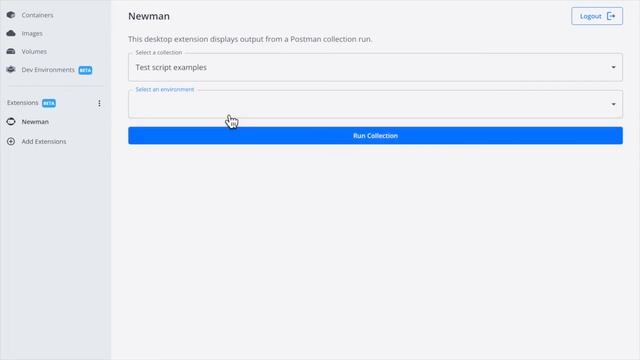Click the collection dropdown arrow

click(x=613, y=67)
